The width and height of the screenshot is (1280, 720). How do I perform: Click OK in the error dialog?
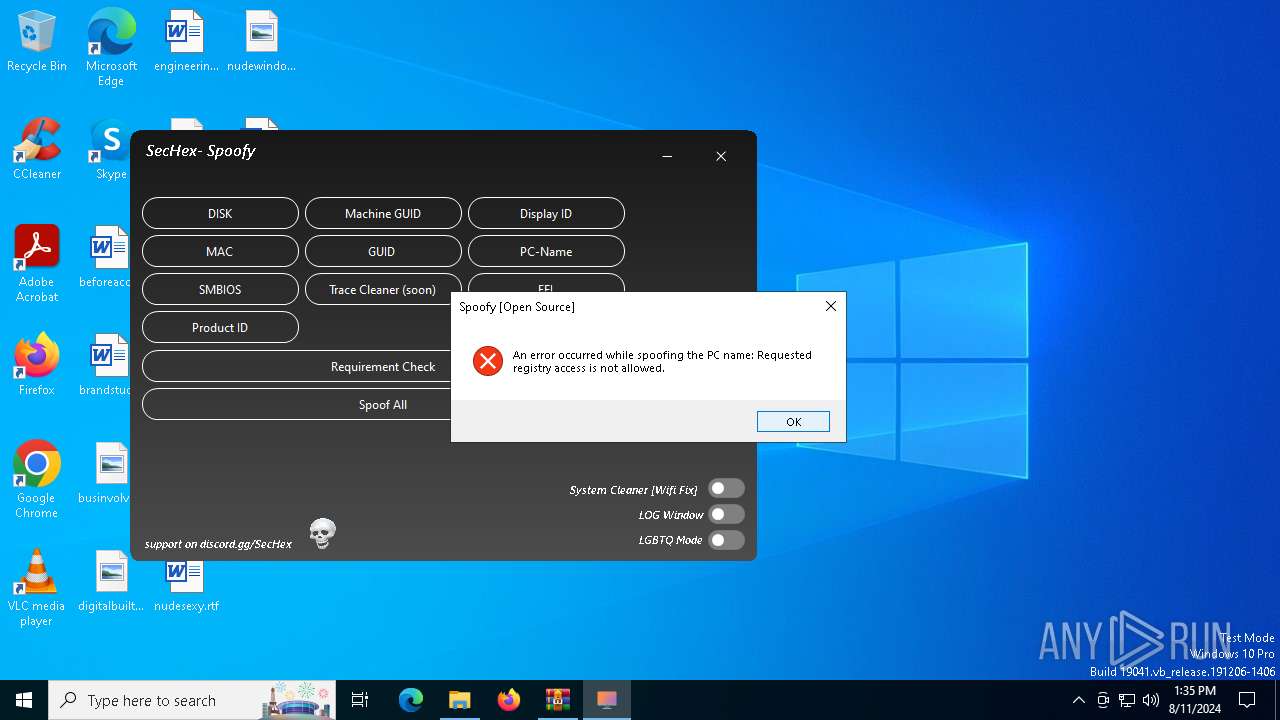tap(793, 421)
